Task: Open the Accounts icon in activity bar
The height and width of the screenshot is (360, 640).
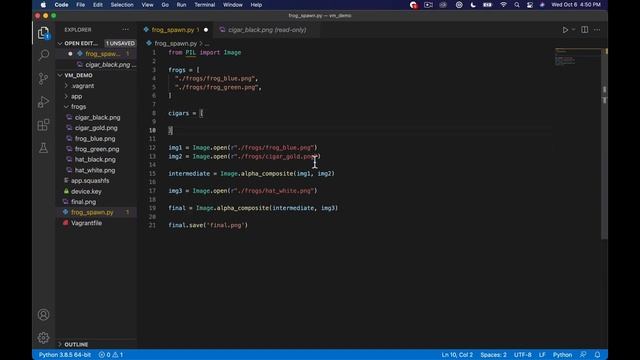Action: point(43,315)
